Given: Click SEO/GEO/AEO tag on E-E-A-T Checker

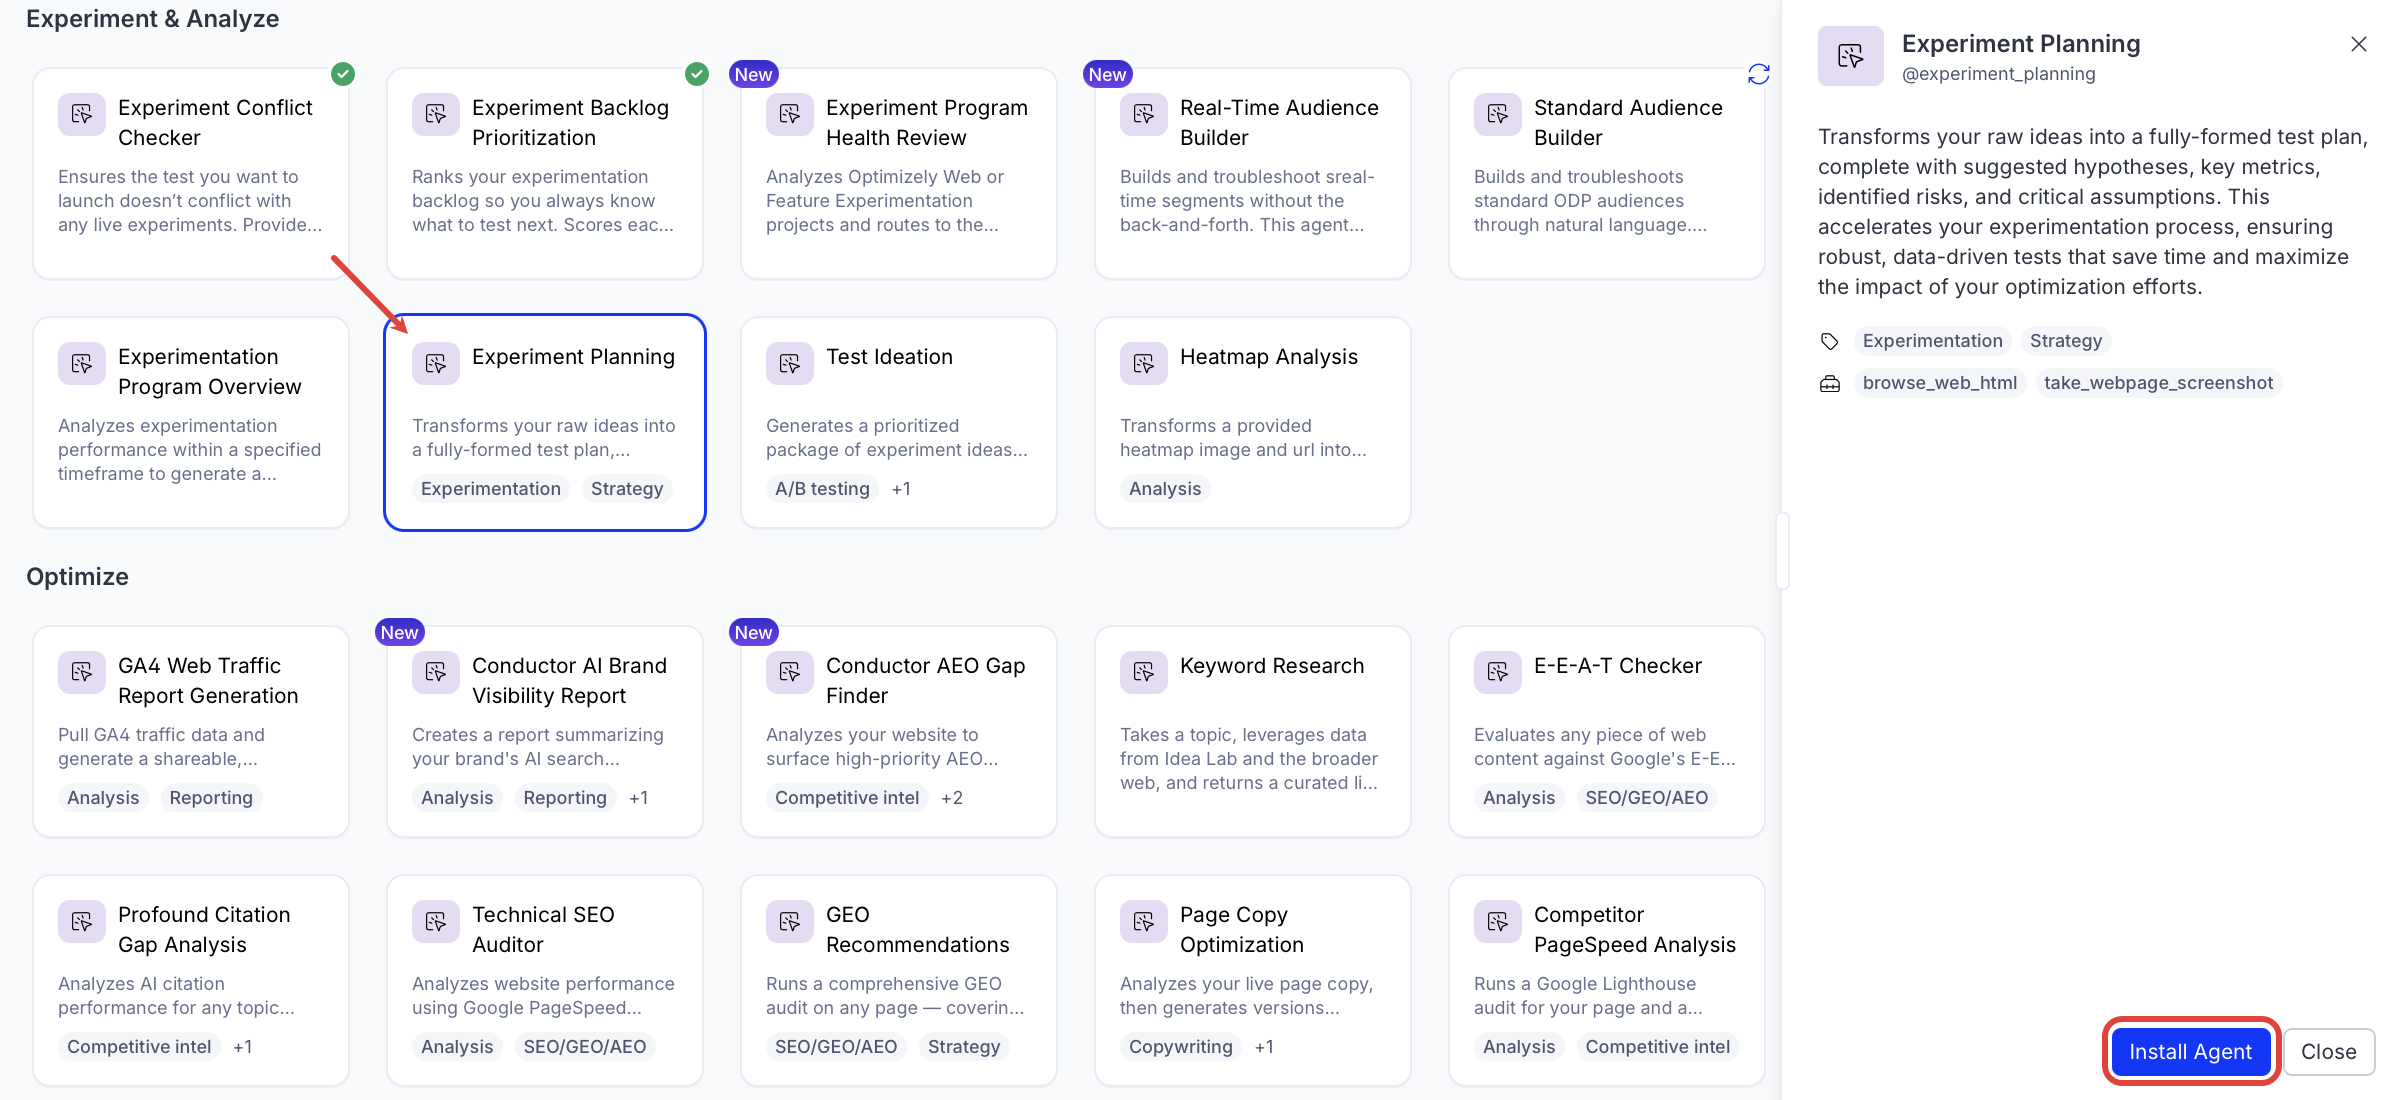Looking at the screenshot, I should pos(1646,798).
